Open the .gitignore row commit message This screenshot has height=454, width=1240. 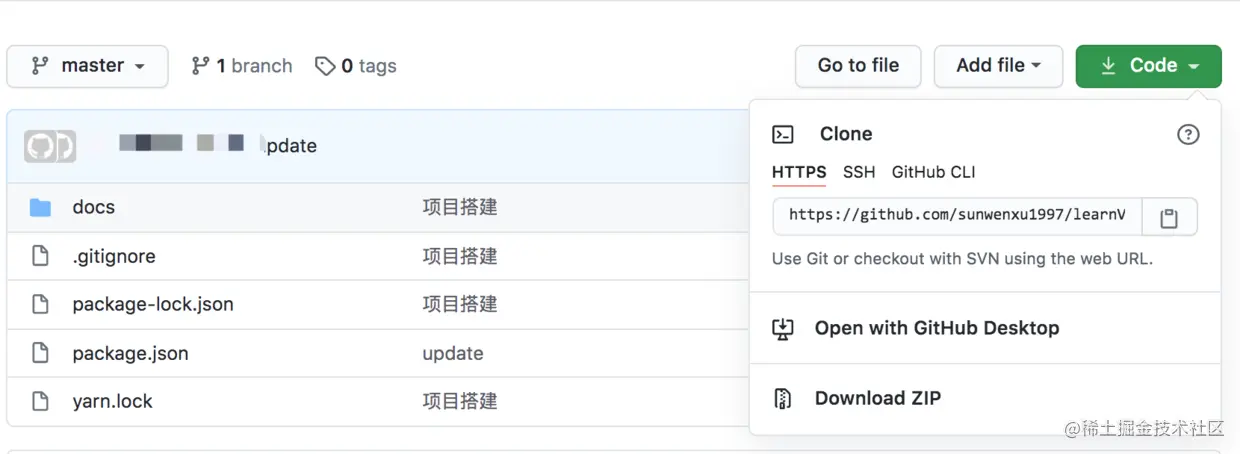460,256
